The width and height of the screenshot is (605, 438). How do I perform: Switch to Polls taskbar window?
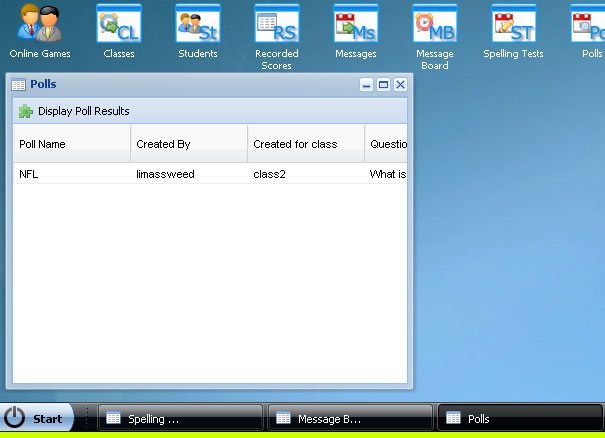[520, 419]
